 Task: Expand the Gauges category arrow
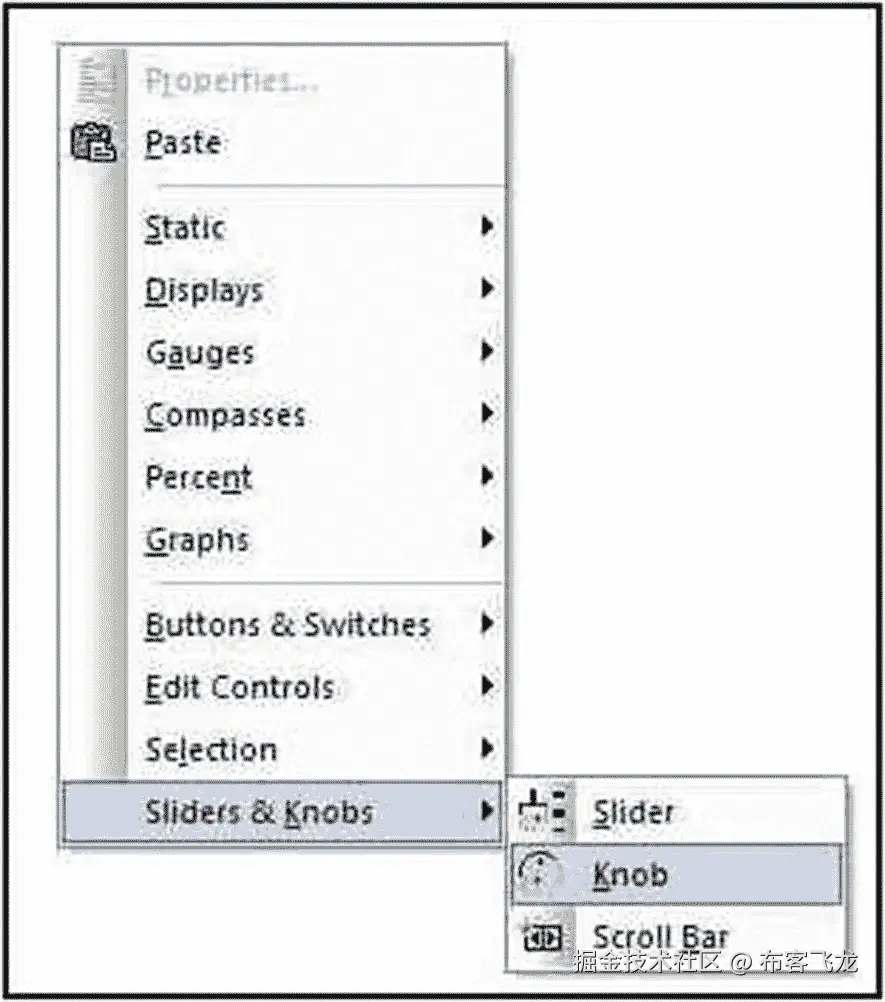[x=487, y=353]
